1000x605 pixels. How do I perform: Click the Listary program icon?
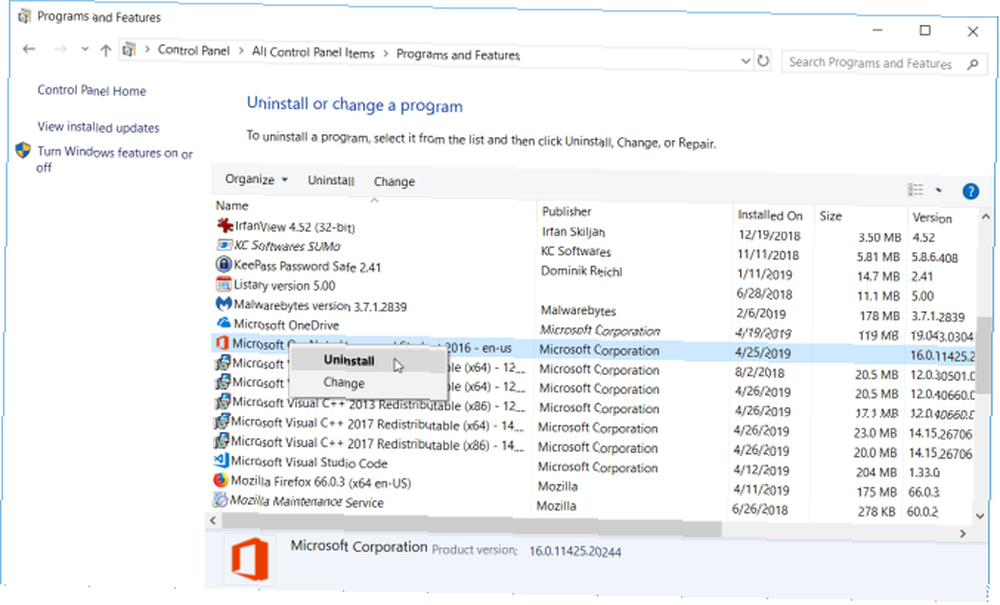(223, 284)
